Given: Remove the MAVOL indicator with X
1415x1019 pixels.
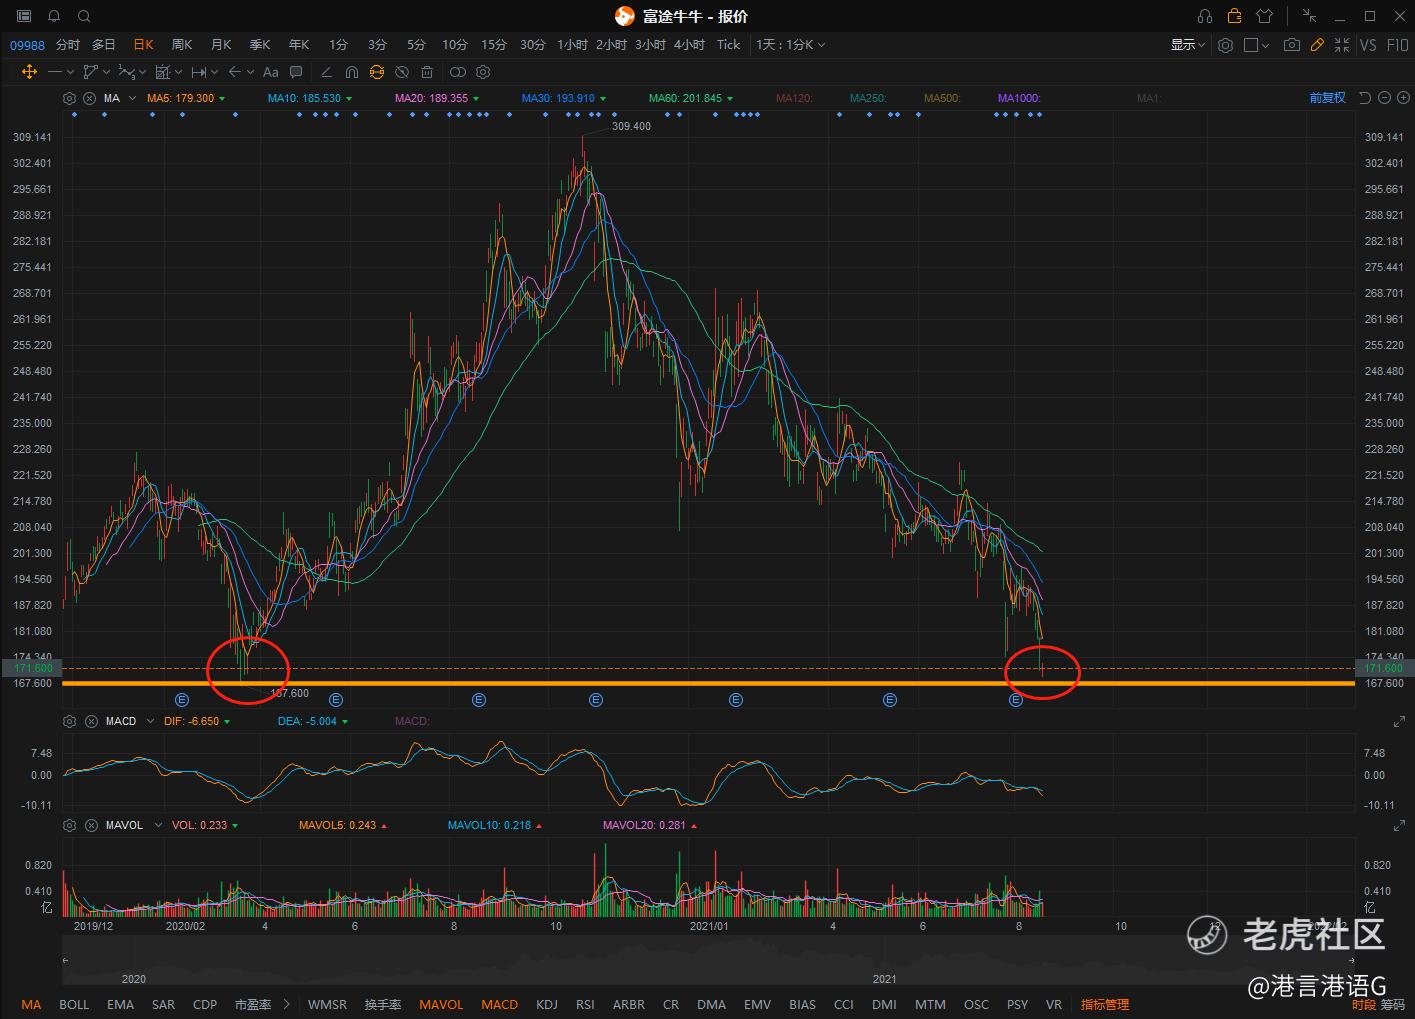Looking at the screenshot, I should click(x=91, y=825).
